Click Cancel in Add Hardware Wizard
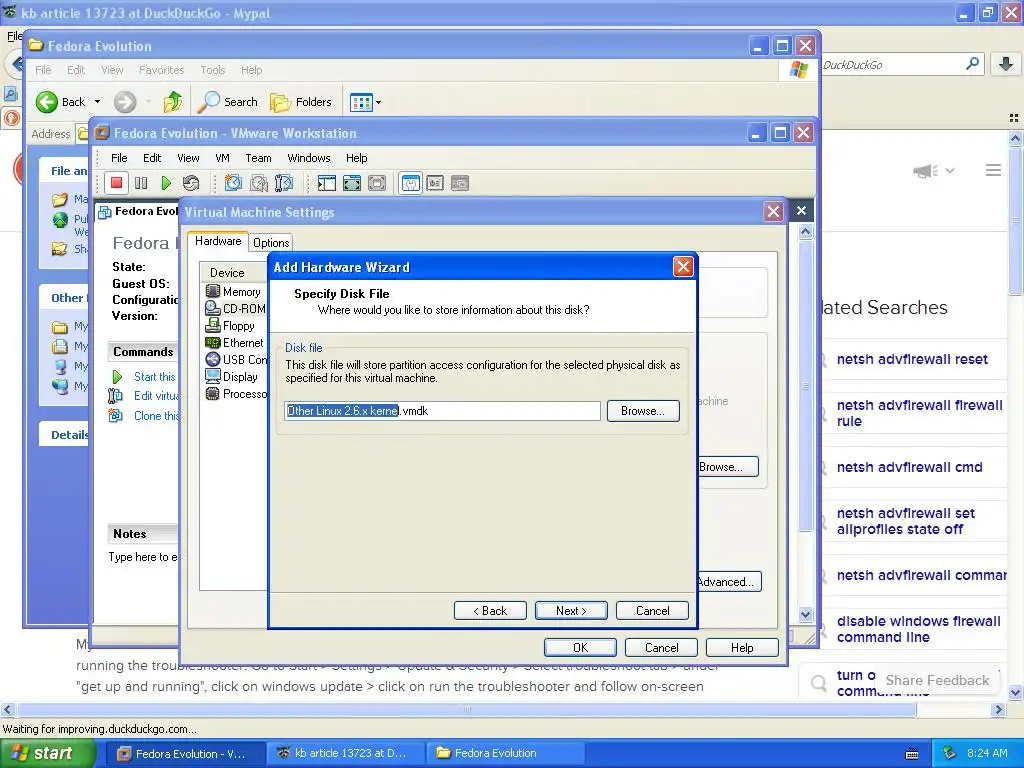Viewport: 1024px width, 768px height. pos(652,611)
